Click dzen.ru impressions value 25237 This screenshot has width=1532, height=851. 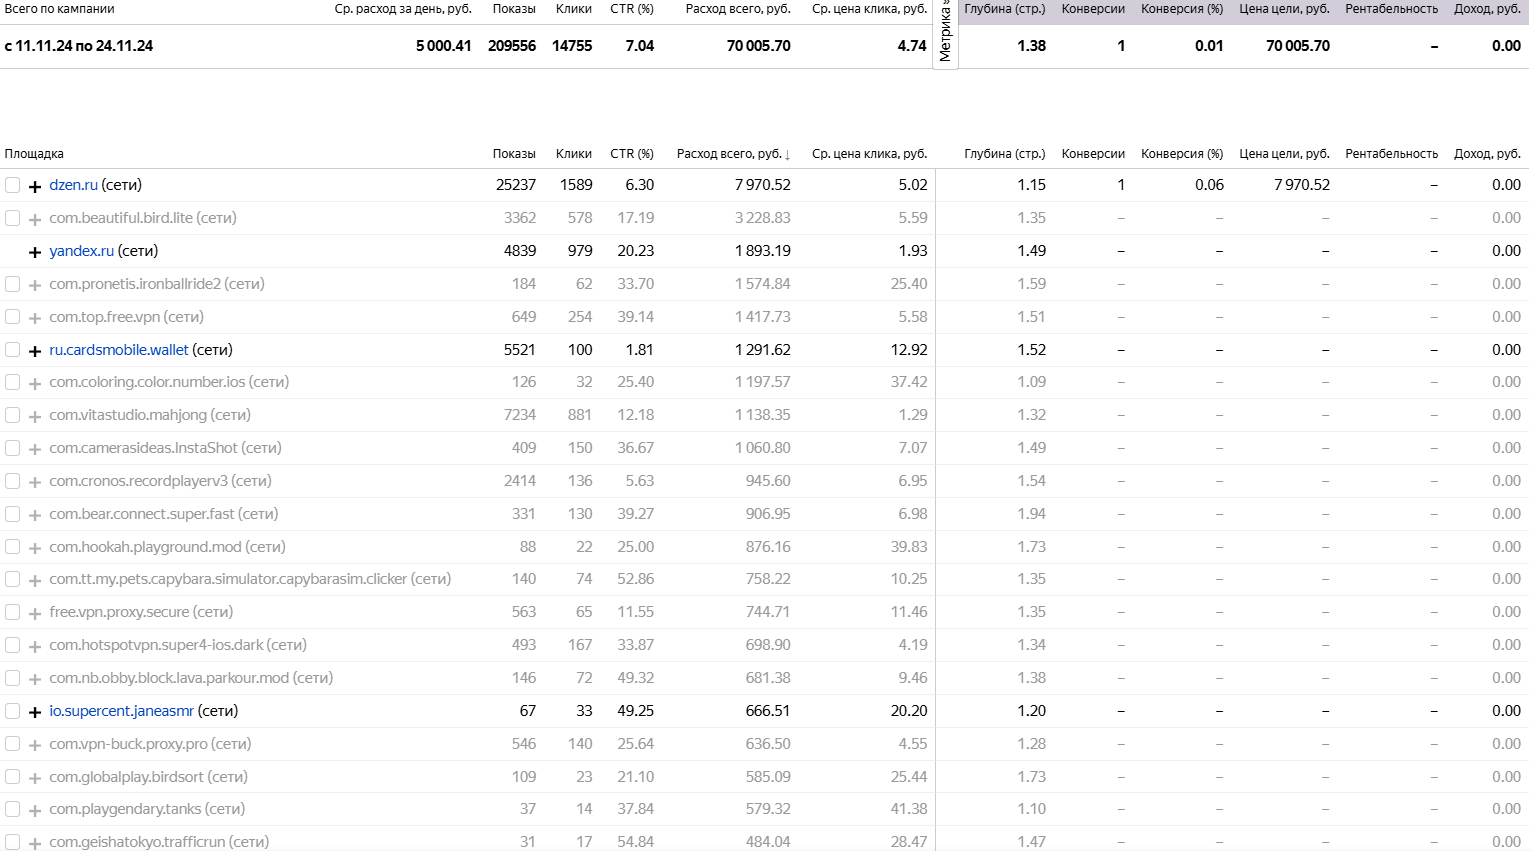(x=516, y=185)
